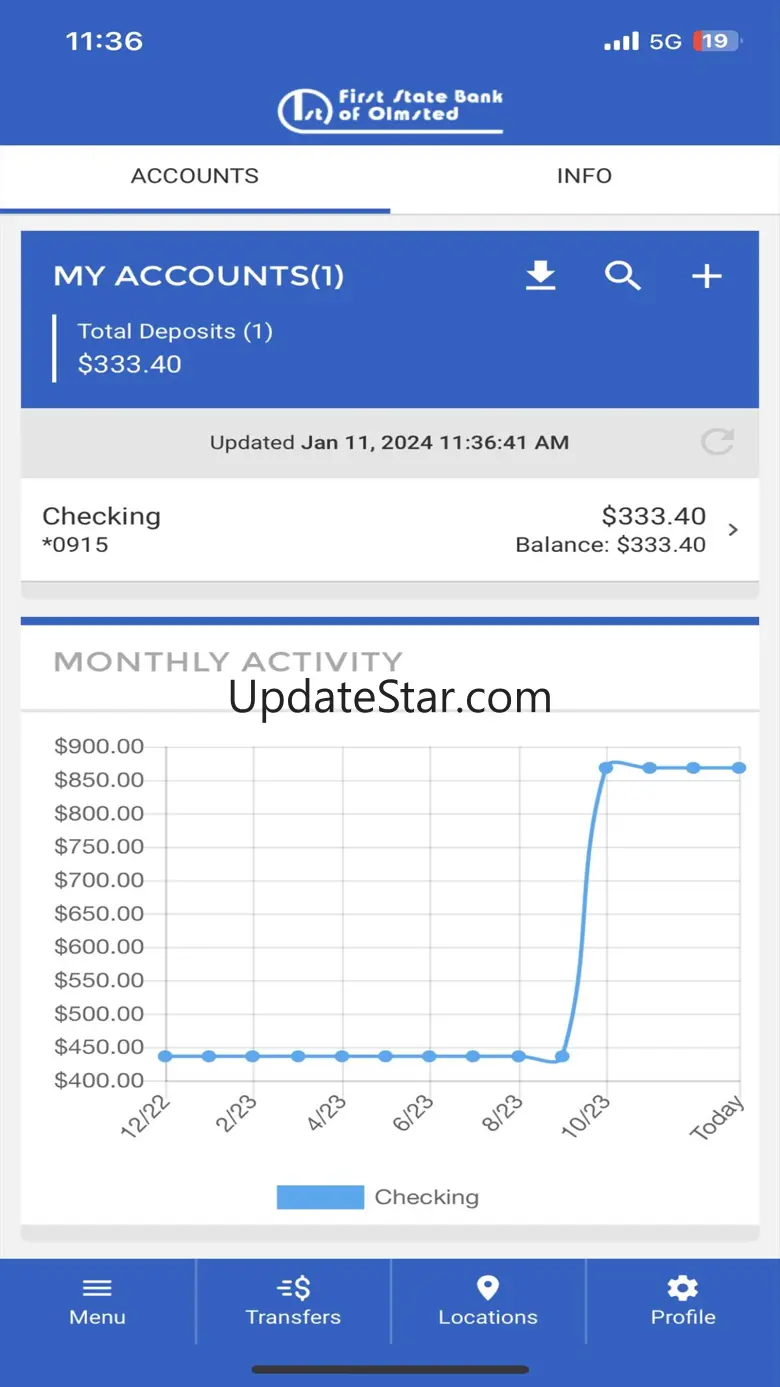Tap the MY ACCOUNTS(1) header
Screen dimensions: 780x1387
199,276
